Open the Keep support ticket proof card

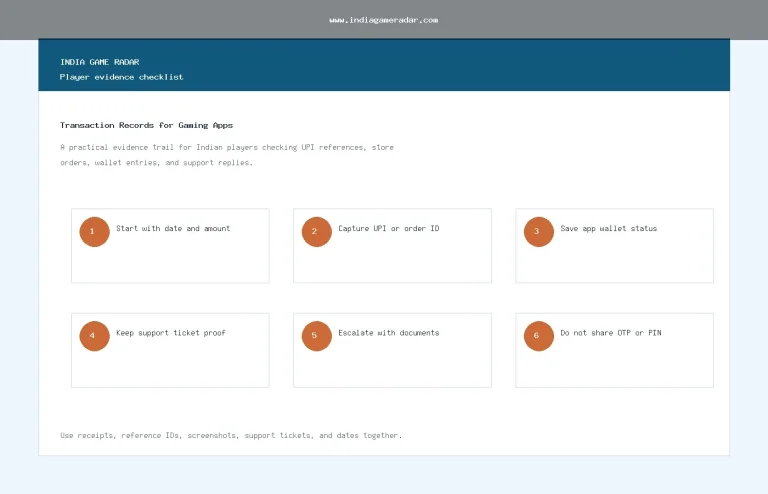[x=170, y=350]
